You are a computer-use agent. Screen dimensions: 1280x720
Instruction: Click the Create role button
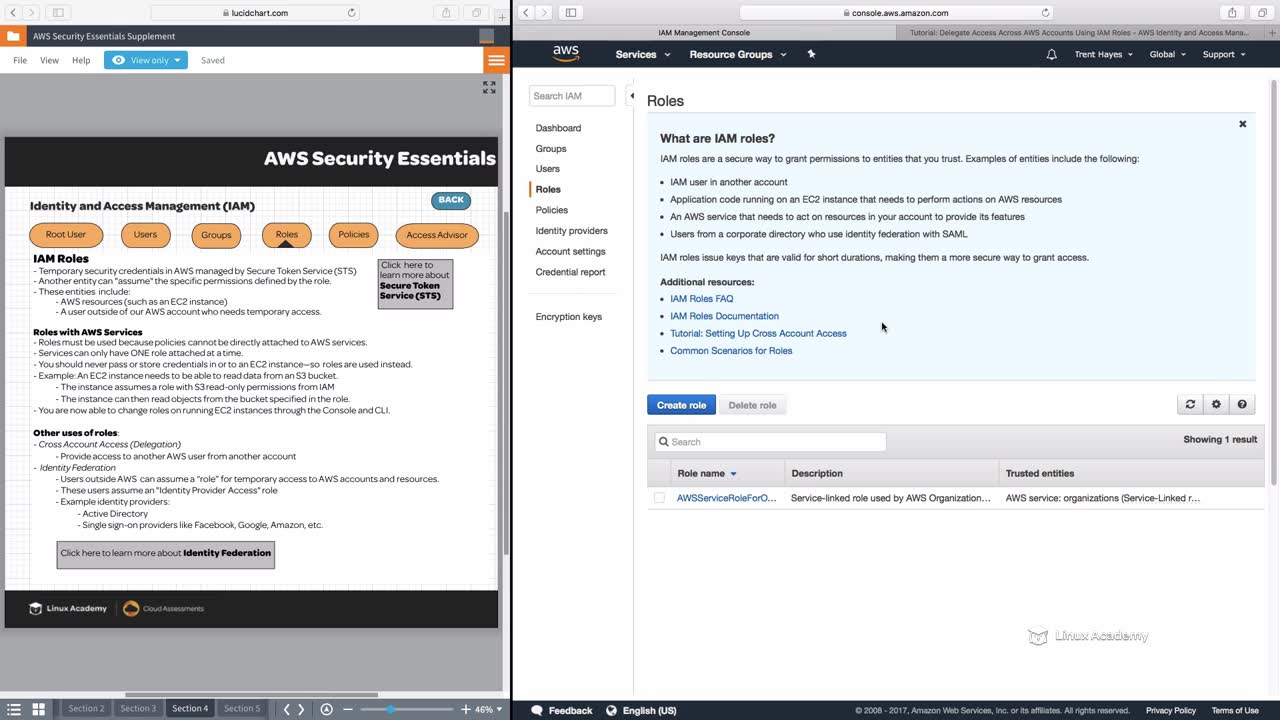tap(681, 405)
